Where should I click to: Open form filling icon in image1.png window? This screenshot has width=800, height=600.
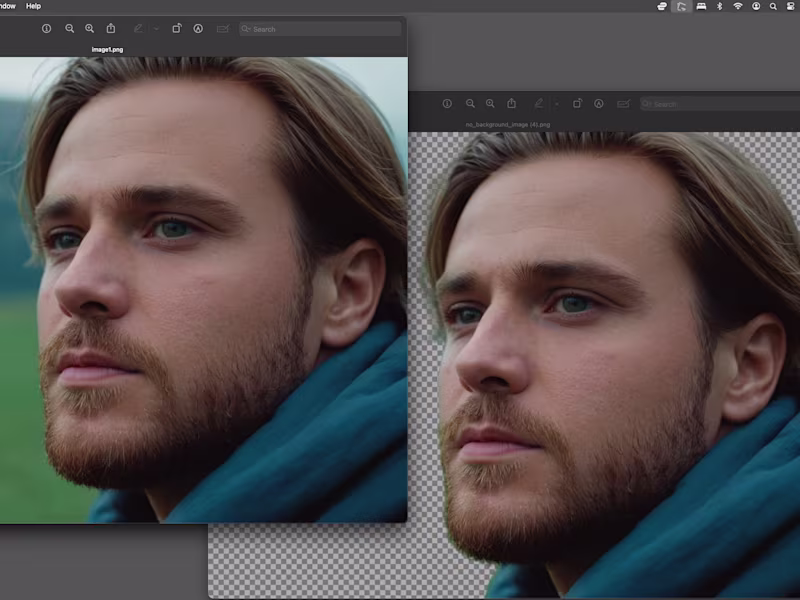pyautogui.click(x=223, y=29)
